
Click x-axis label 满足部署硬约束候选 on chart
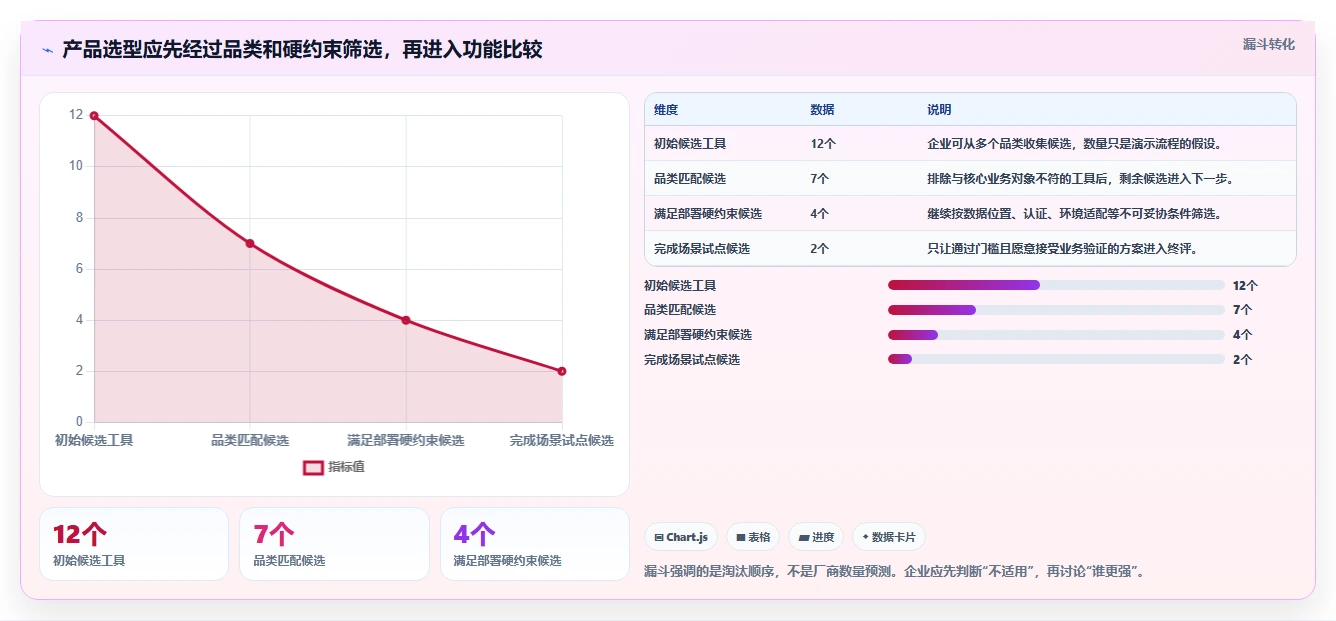[406, 440]
